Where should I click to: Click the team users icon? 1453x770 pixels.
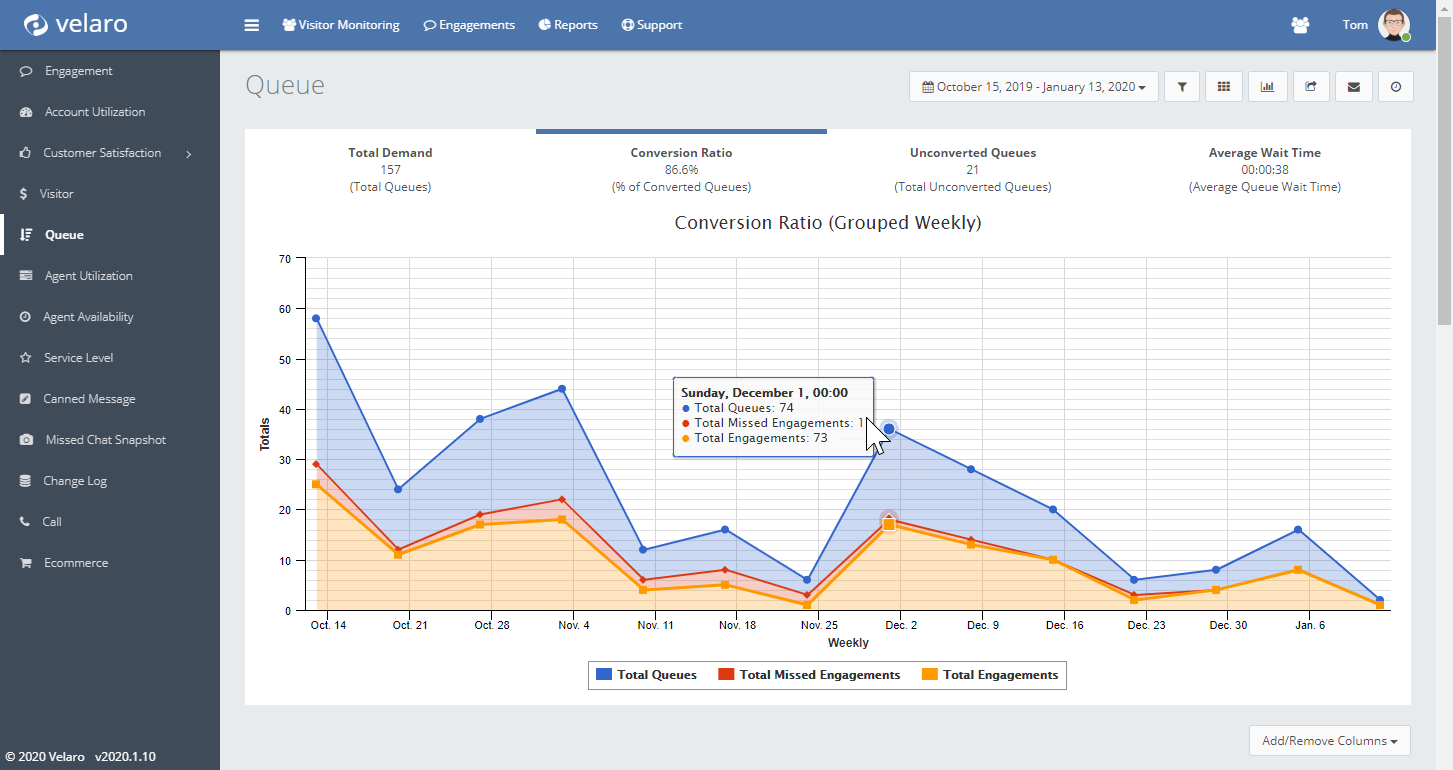1300,25
